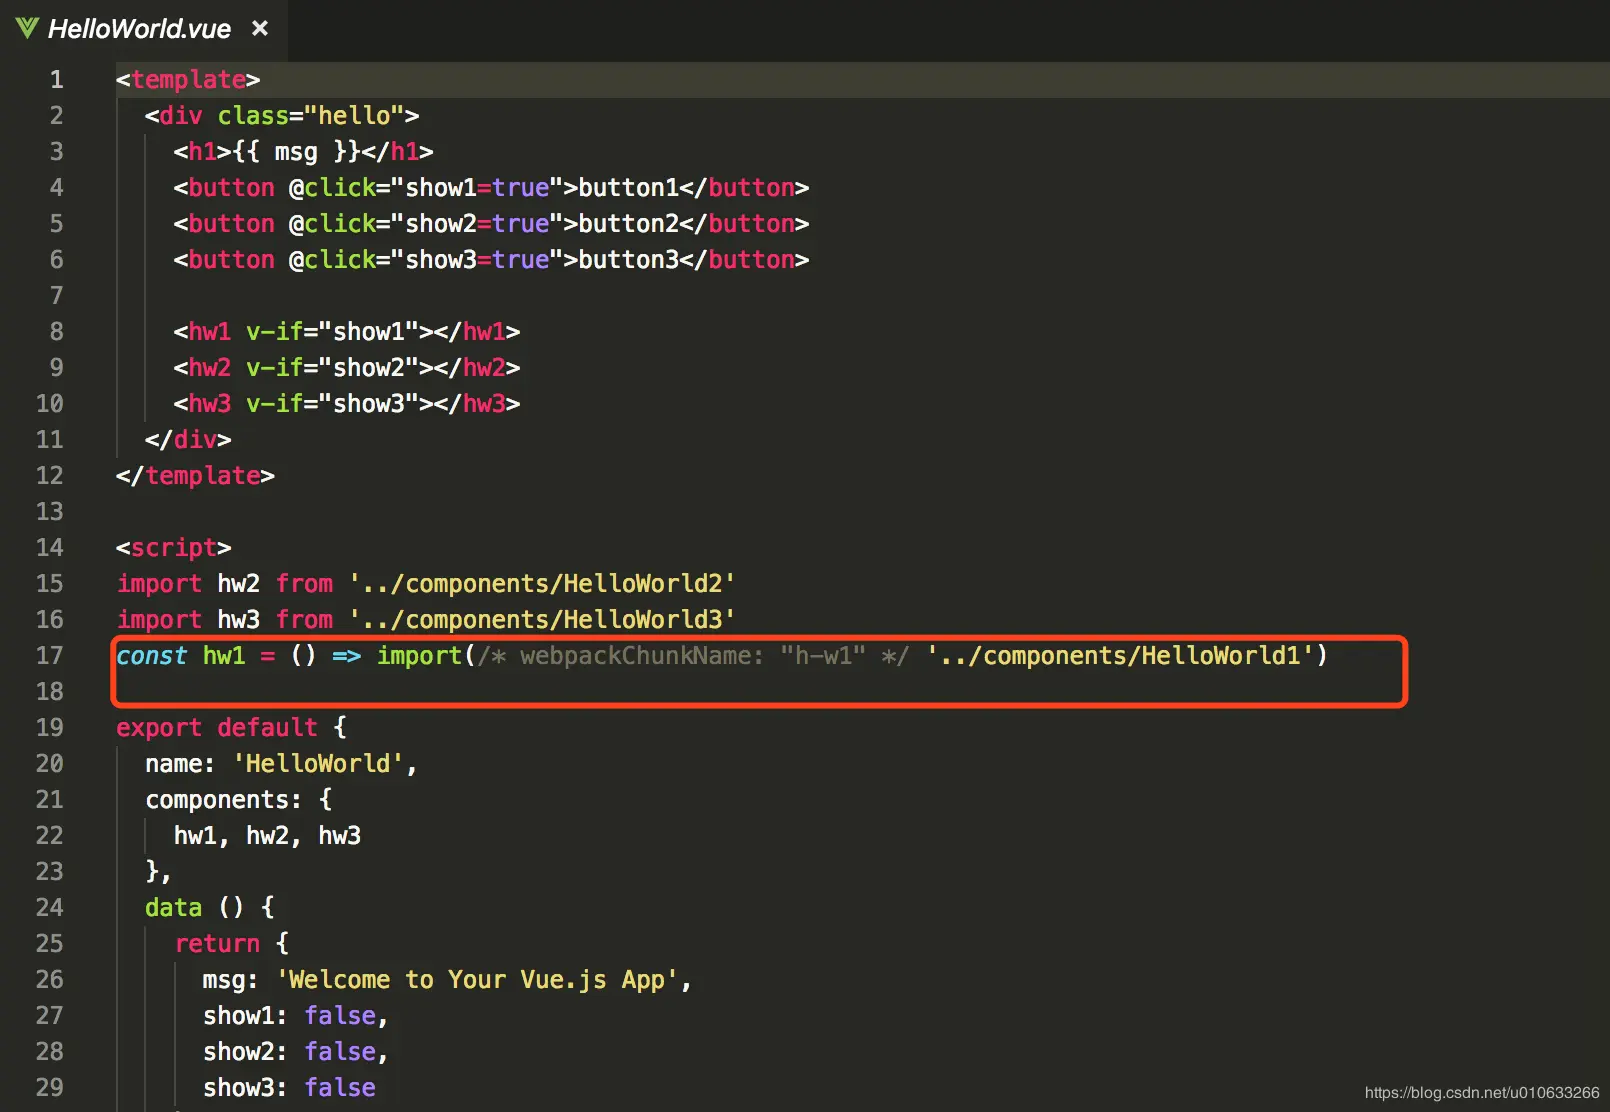1610x1112 pixels.
Task: Click the closing </template> tag
Action: pyautogui.click(x=195, y=476)
